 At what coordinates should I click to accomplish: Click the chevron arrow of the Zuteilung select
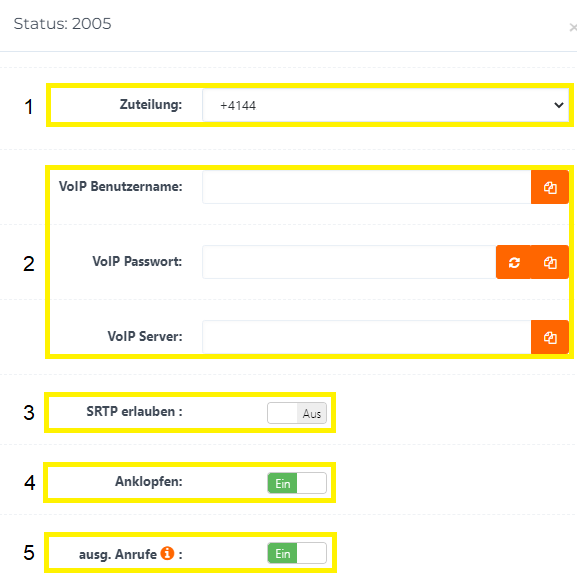click(x=559, y=105)
